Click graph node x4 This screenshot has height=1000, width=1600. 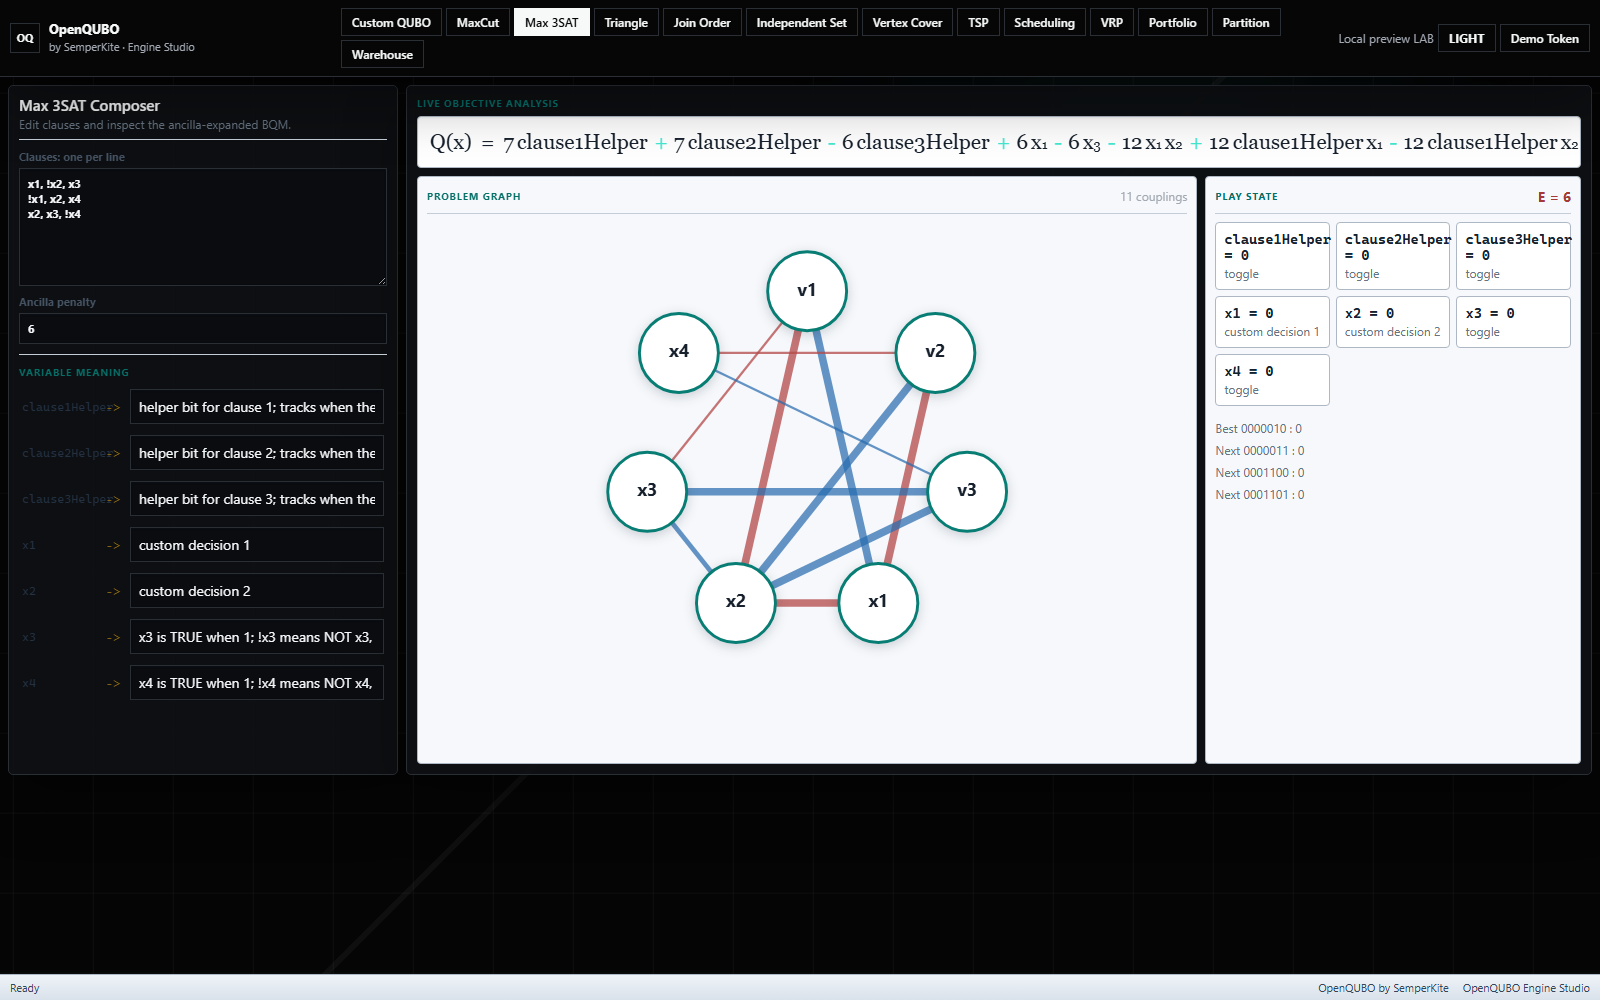679,352
